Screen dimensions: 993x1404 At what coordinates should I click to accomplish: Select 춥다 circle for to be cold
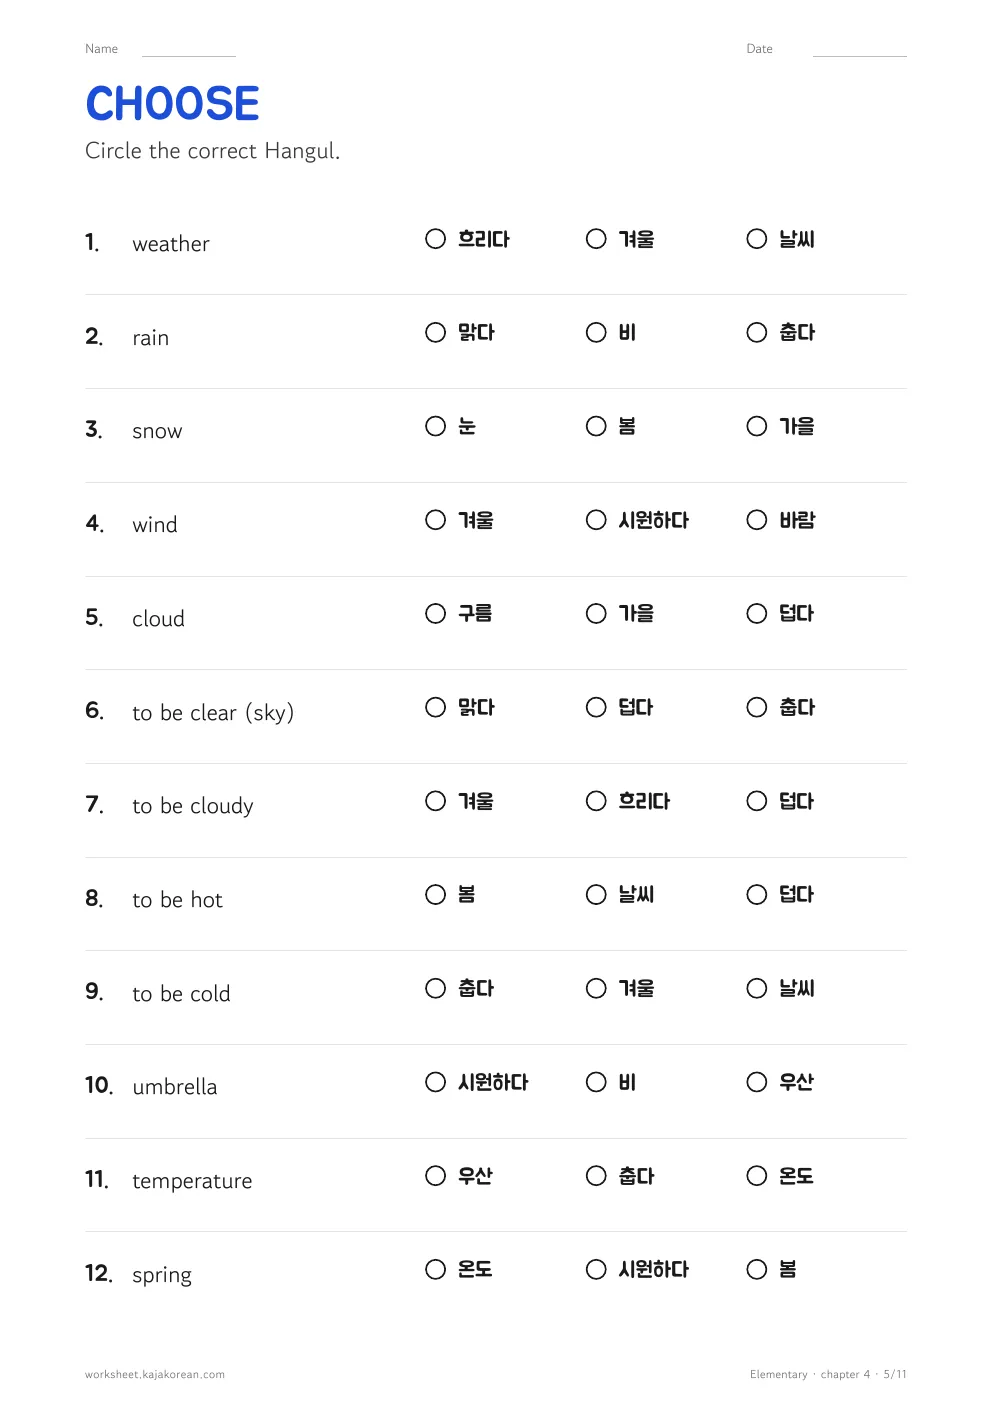coord(435,988)
